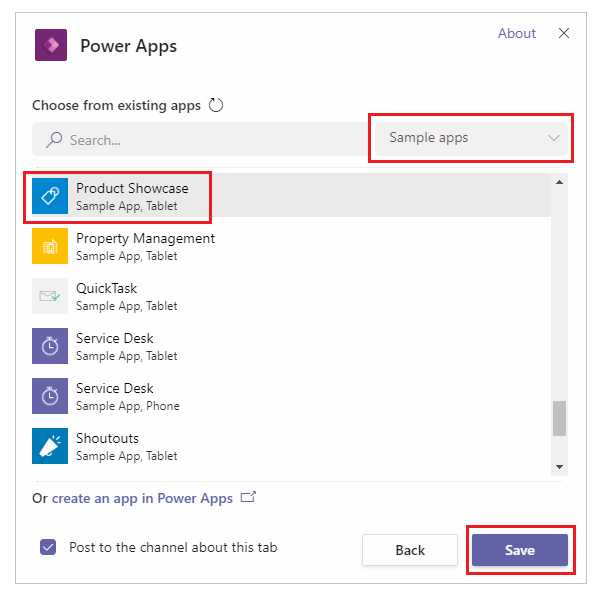Pick the QuickTask app icon

tap(50, 296)
